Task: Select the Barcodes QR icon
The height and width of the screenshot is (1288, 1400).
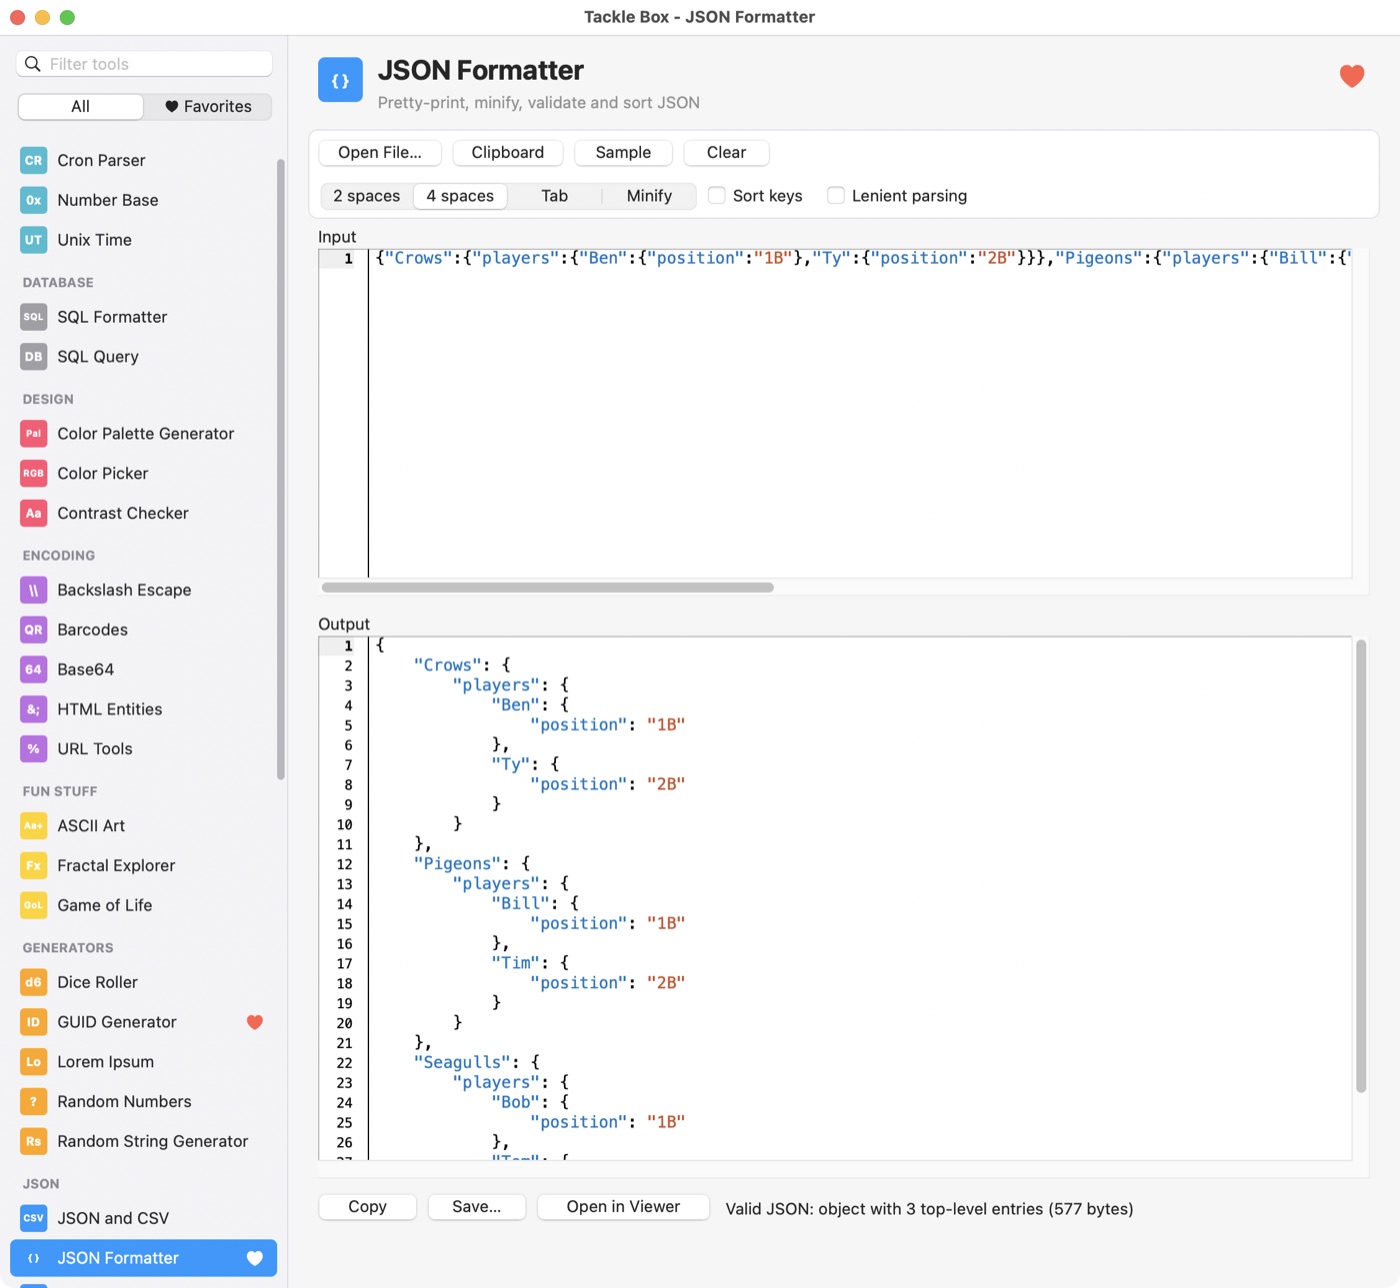Action: pyautogui.click(x=33, y=630)
